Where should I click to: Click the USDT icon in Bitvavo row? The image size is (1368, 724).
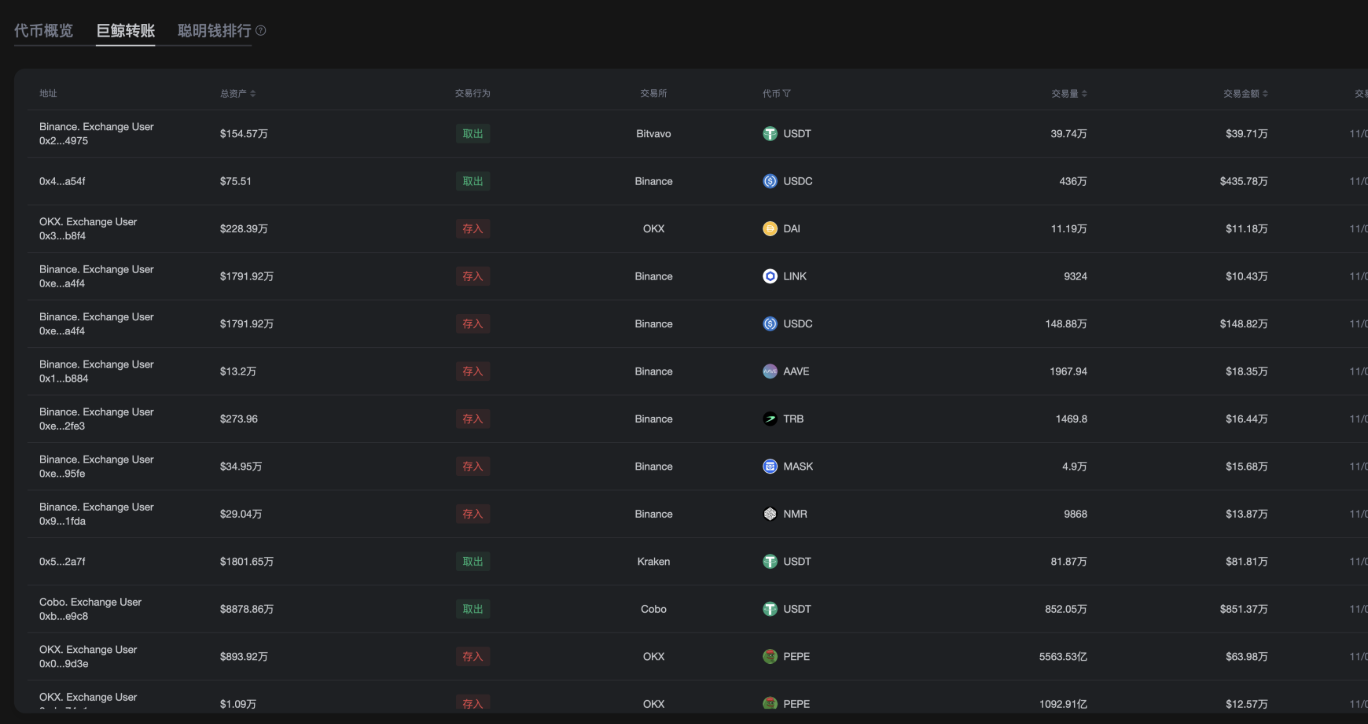(770, 134)
